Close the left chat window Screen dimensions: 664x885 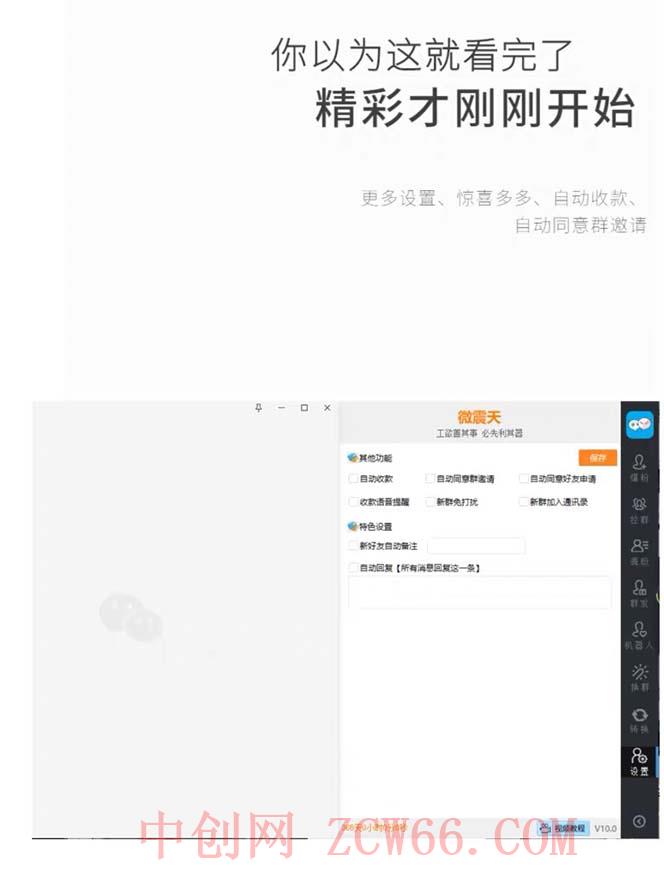point(327,408)
